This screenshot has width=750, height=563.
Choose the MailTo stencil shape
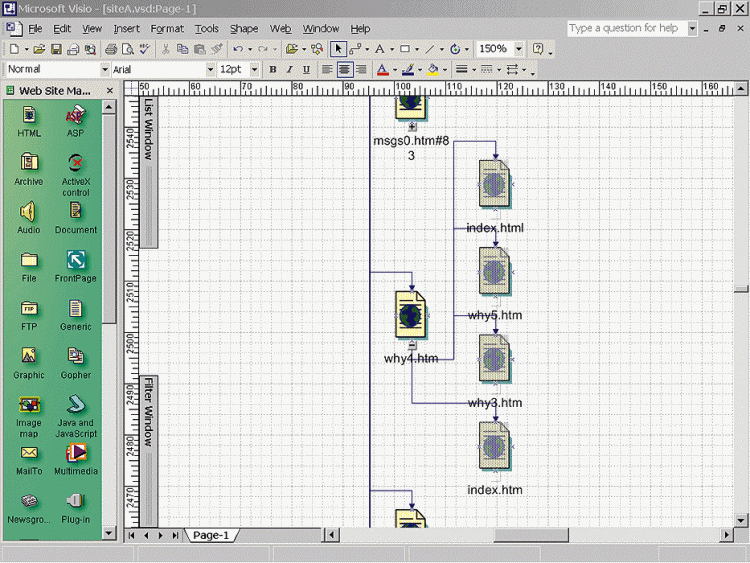coord(29,460)
